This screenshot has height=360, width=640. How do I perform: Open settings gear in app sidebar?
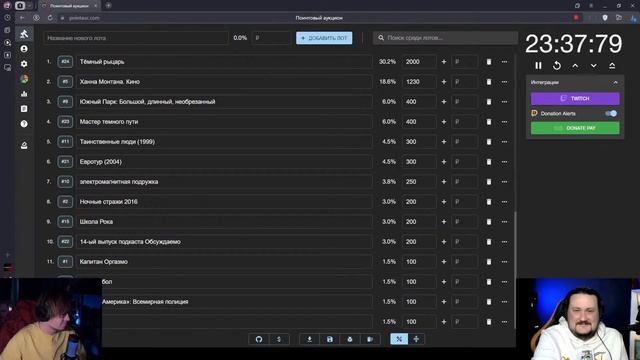click(x=24, y=64)
